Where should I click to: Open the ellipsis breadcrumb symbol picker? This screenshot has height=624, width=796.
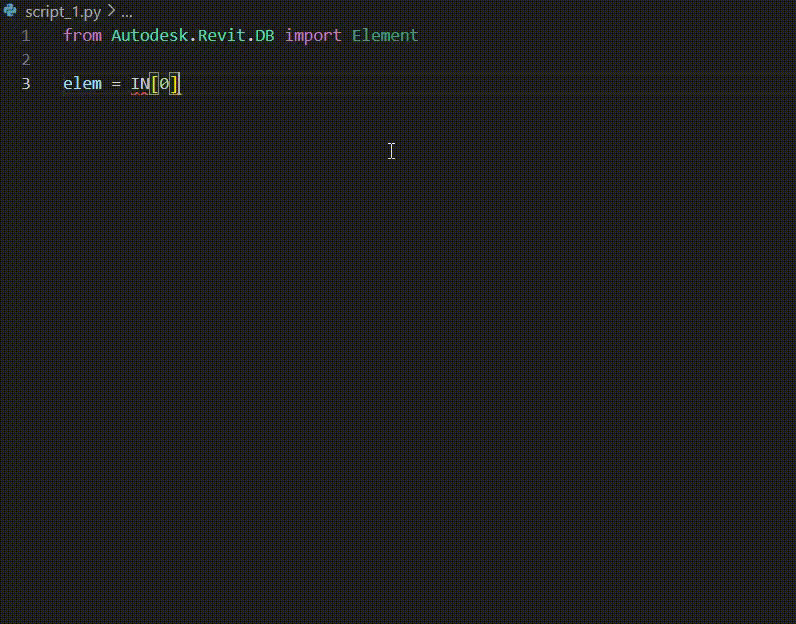pos(127,12)
